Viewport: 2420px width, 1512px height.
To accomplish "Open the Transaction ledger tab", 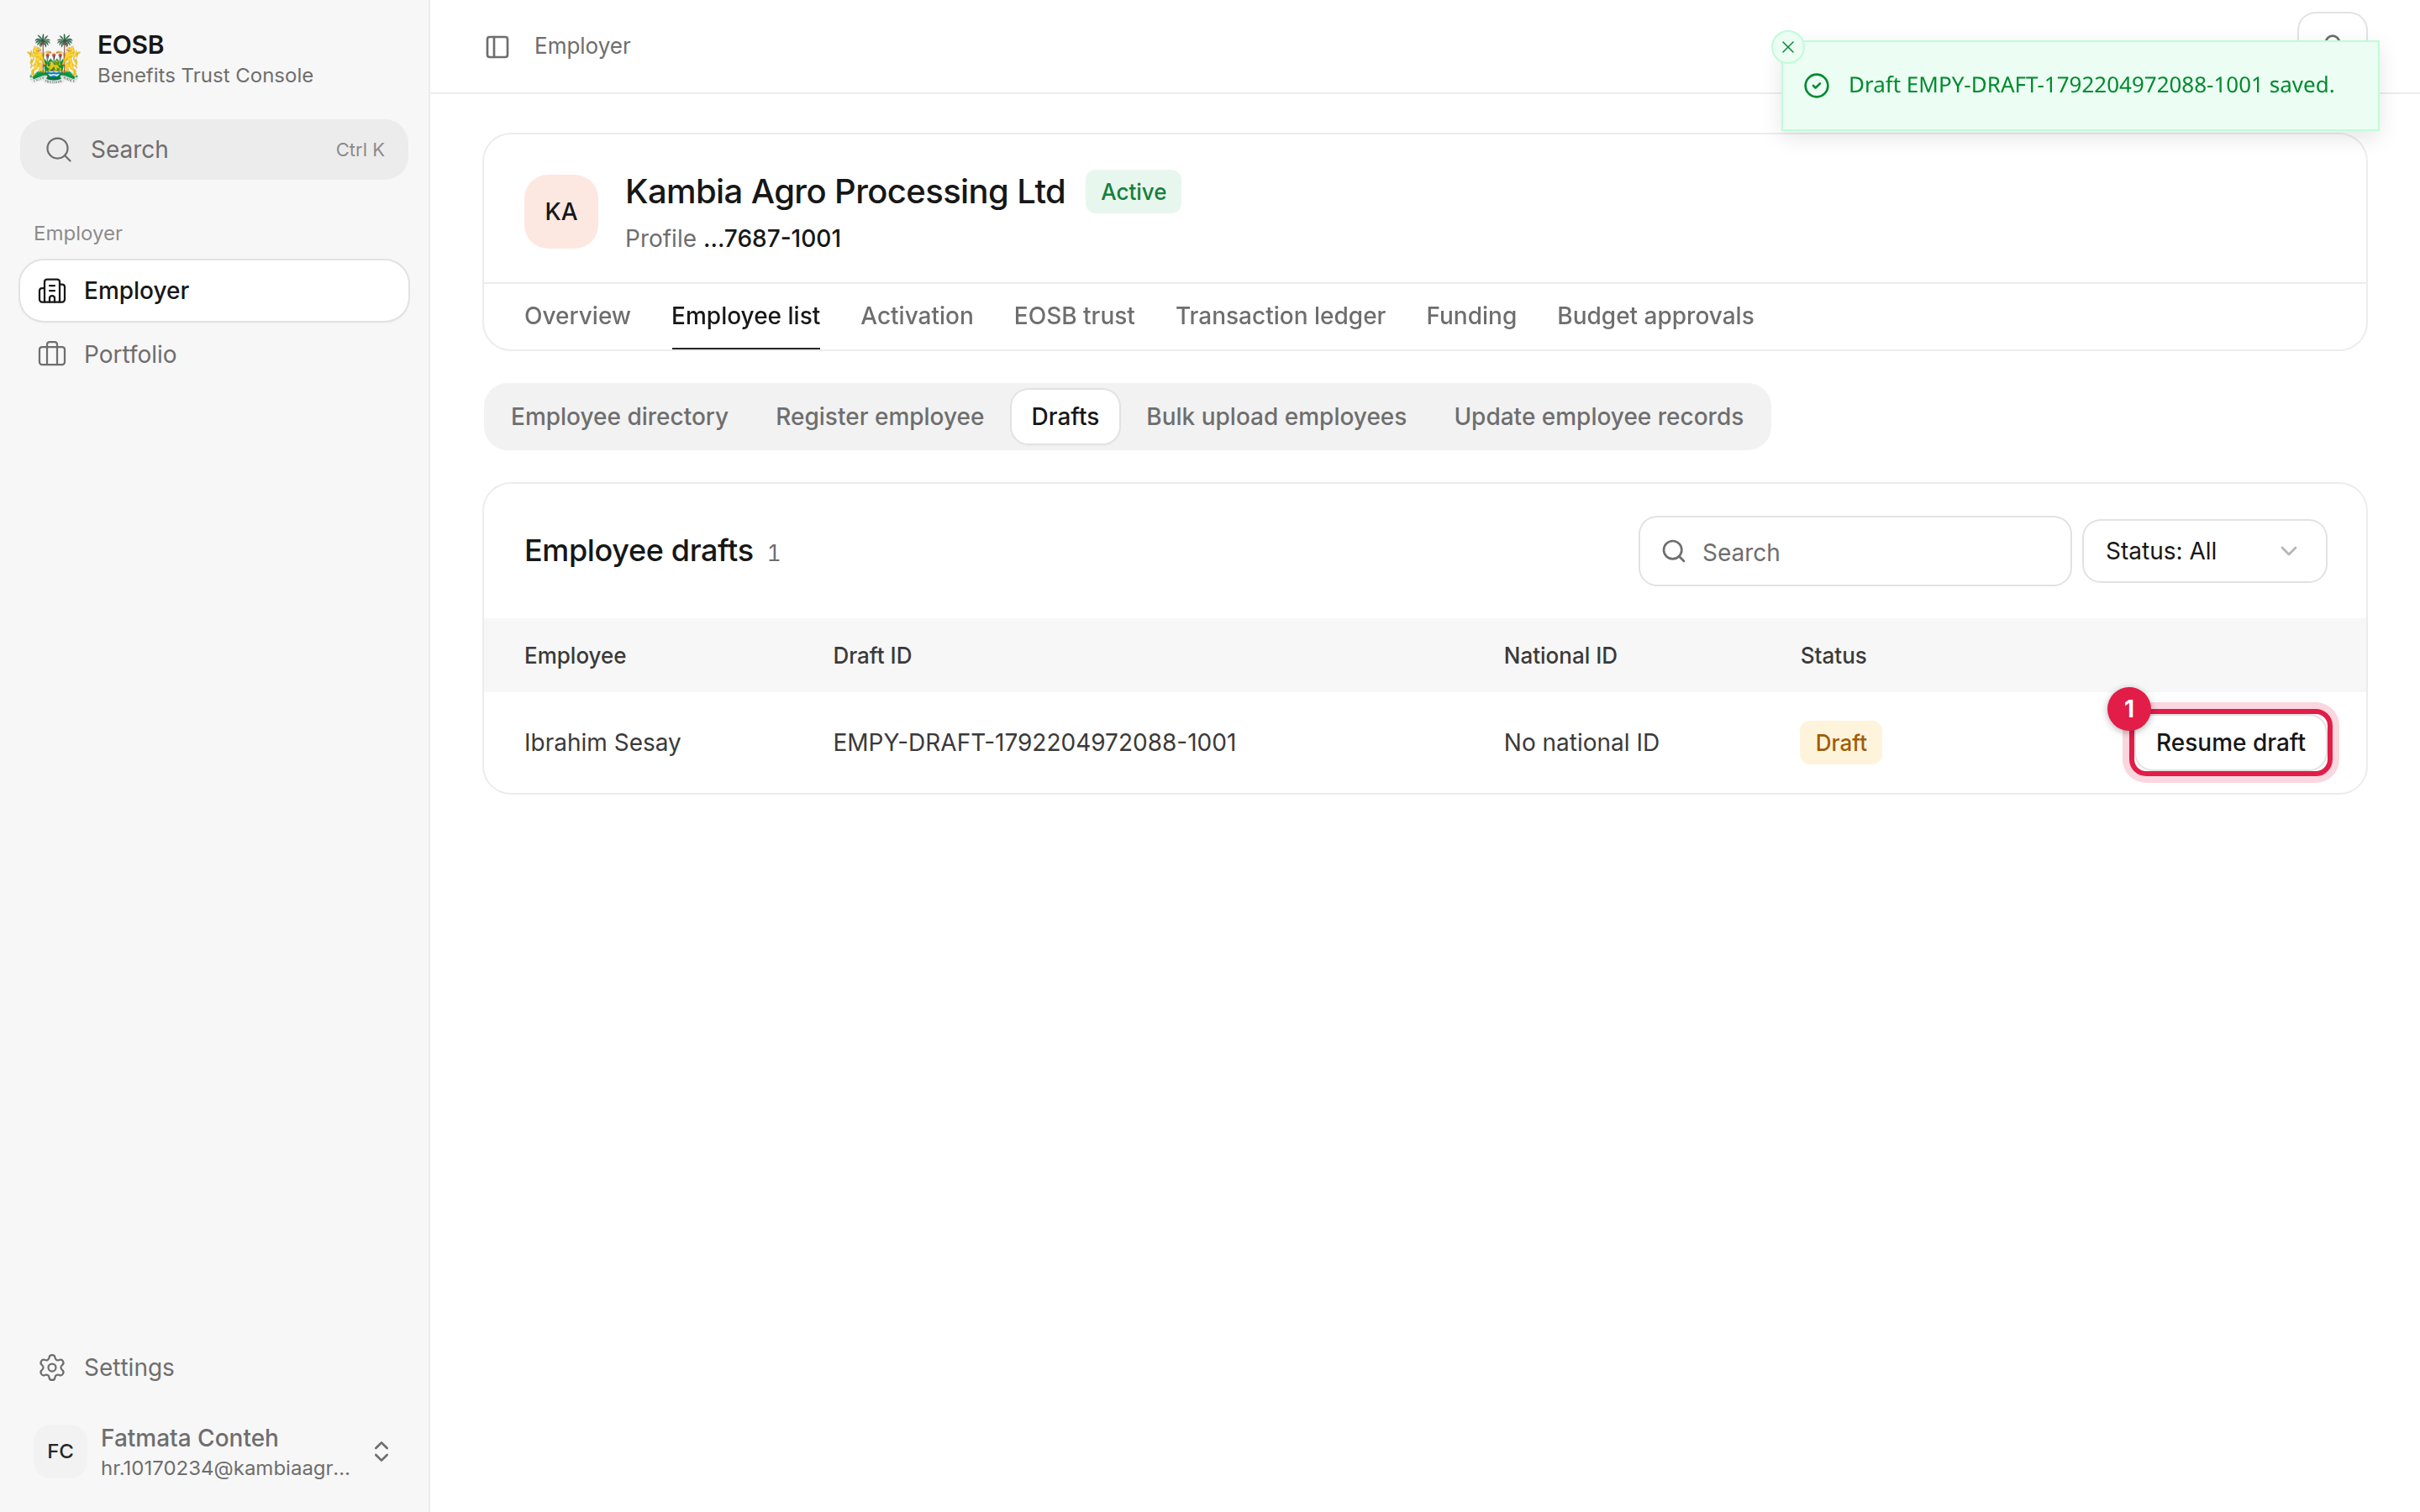I will tap(1280, 316).
